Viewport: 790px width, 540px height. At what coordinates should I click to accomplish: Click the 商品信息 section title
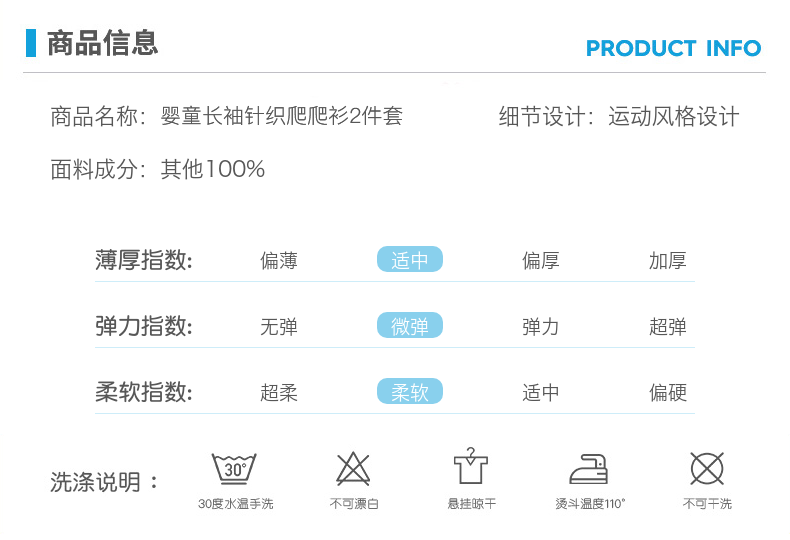click(x=103, y=43)
